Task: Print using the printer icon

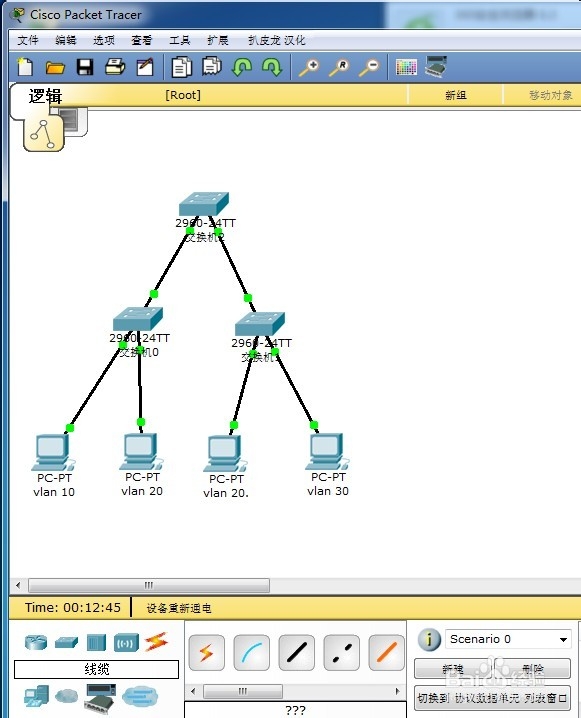Action: click(x=115, y=67)
